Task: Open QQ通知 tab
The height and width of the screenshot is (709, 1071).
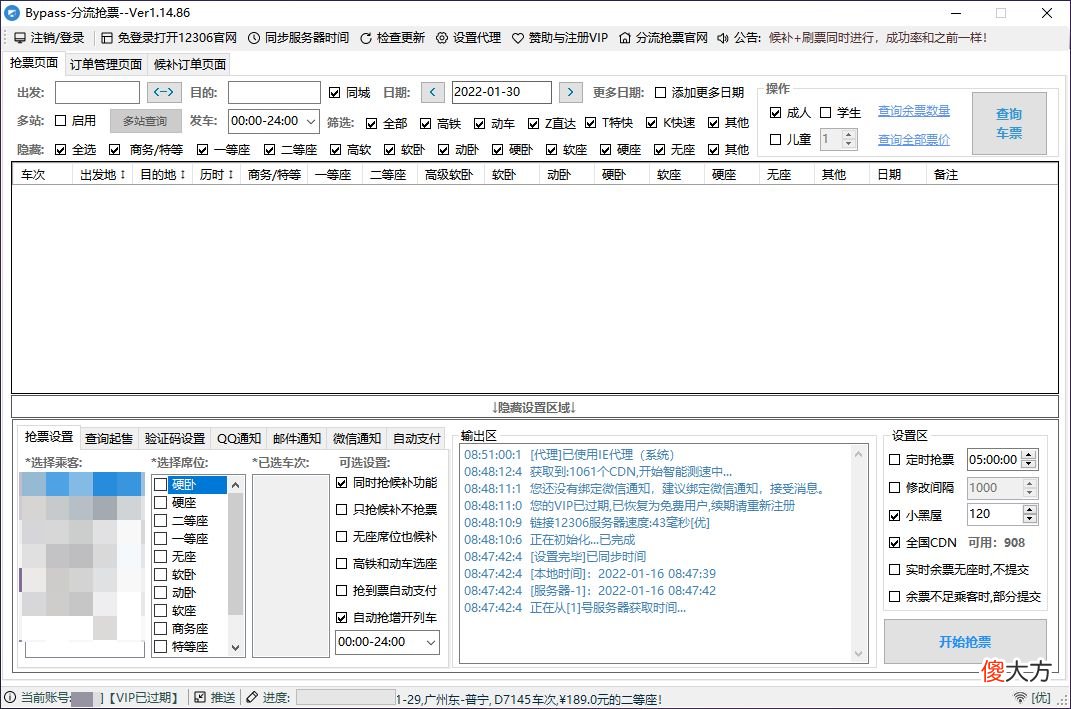Action: coord(239,439)
